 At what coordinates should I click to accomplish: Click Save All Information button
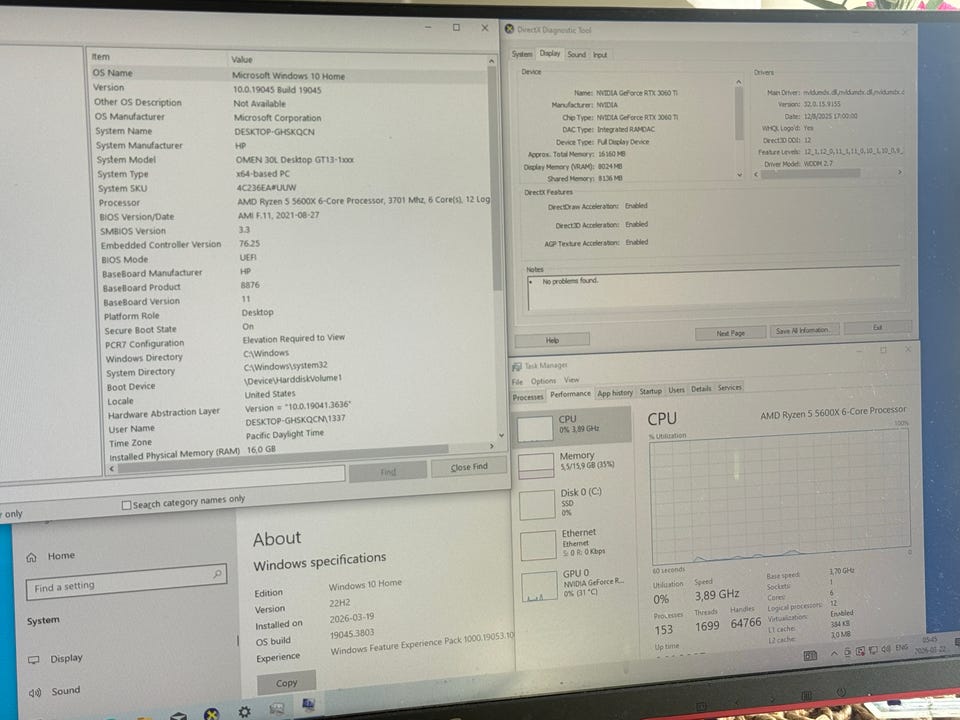click(802, 330)
